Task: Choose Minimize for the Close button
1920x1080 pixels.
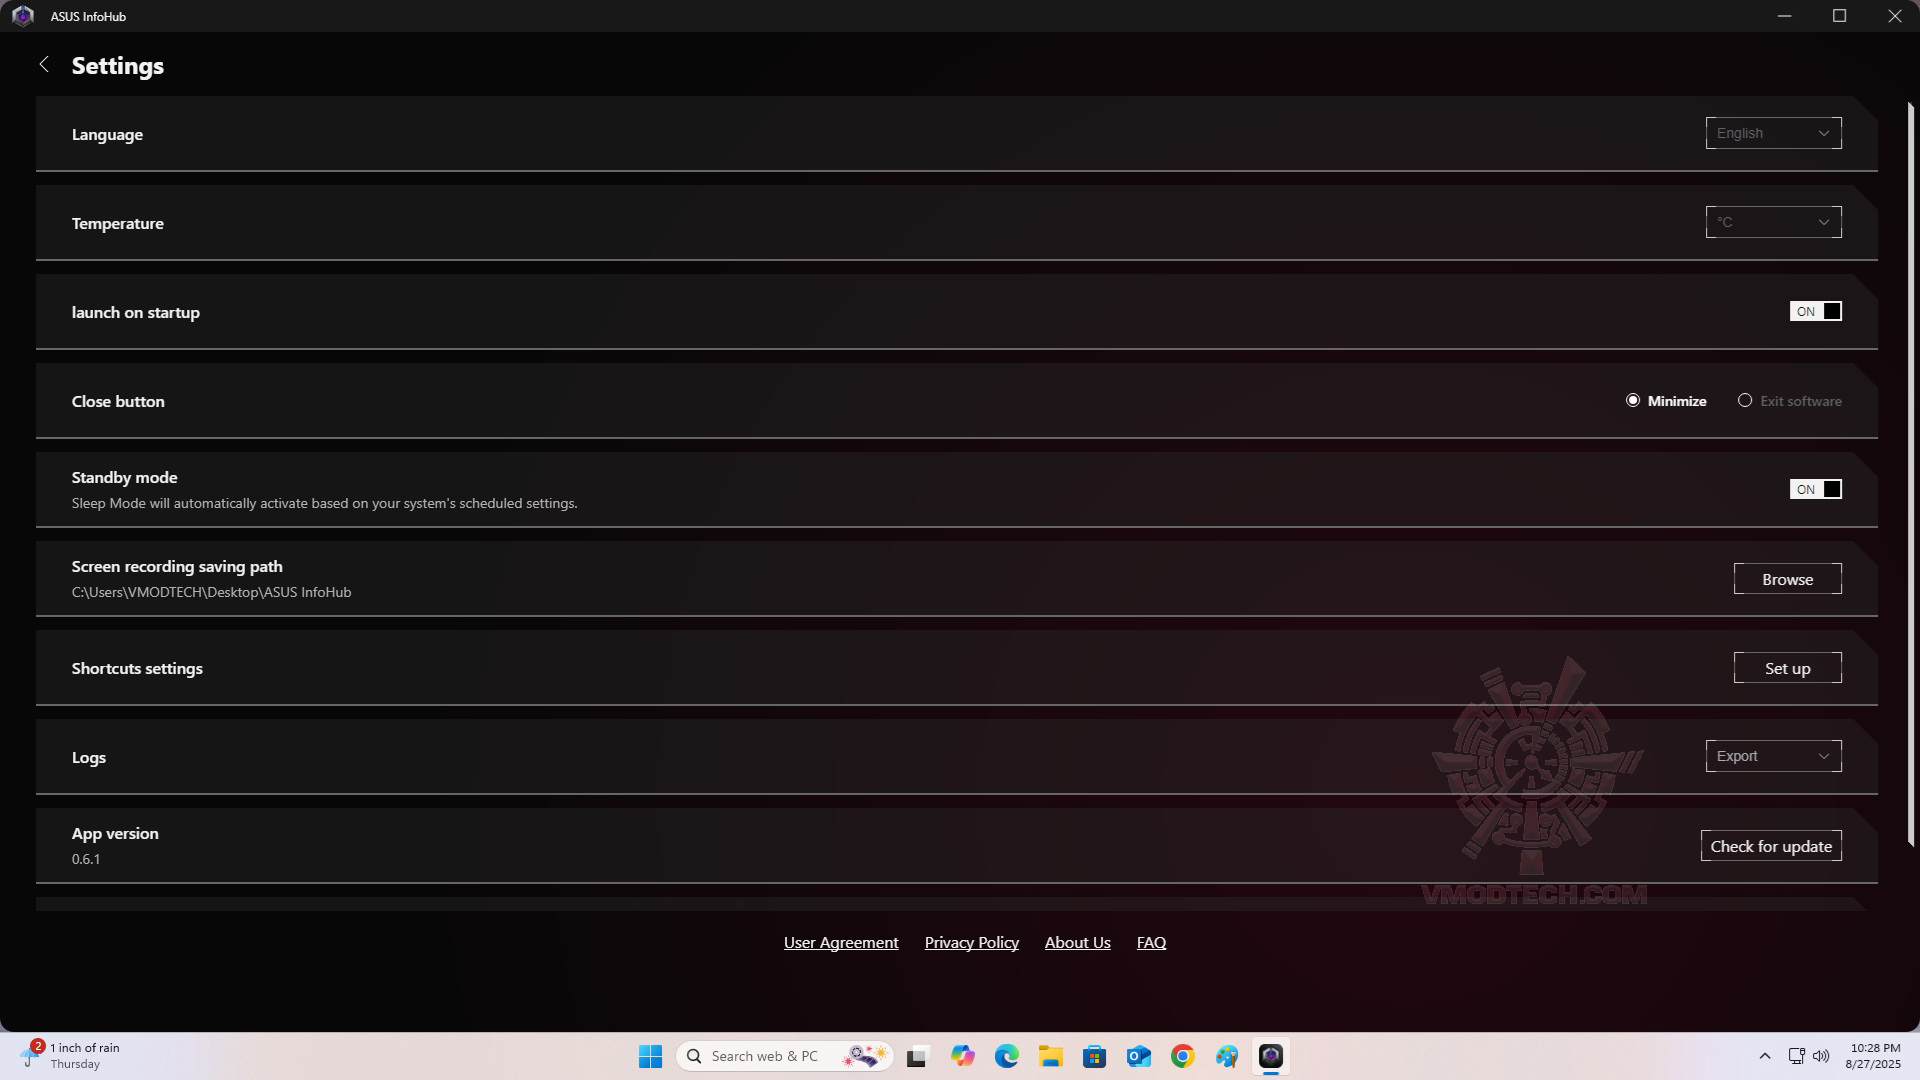Action: tap(1633, 401)
